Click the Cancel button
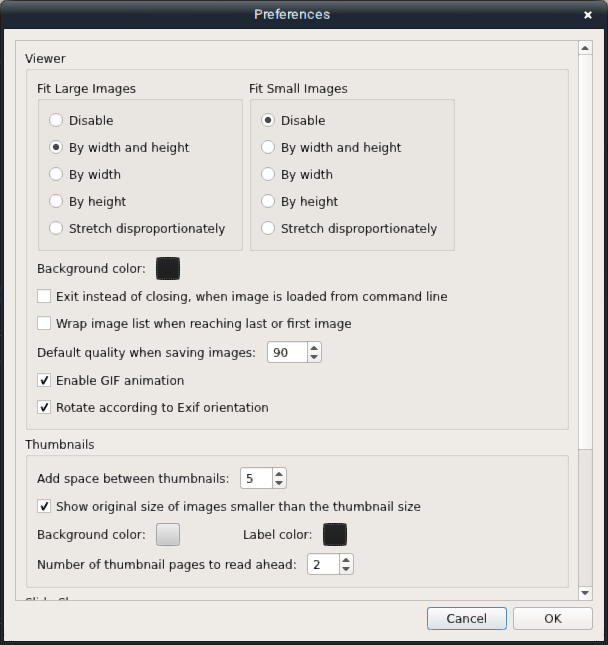The height and width of the screenshot is (645, 608). 466,618
